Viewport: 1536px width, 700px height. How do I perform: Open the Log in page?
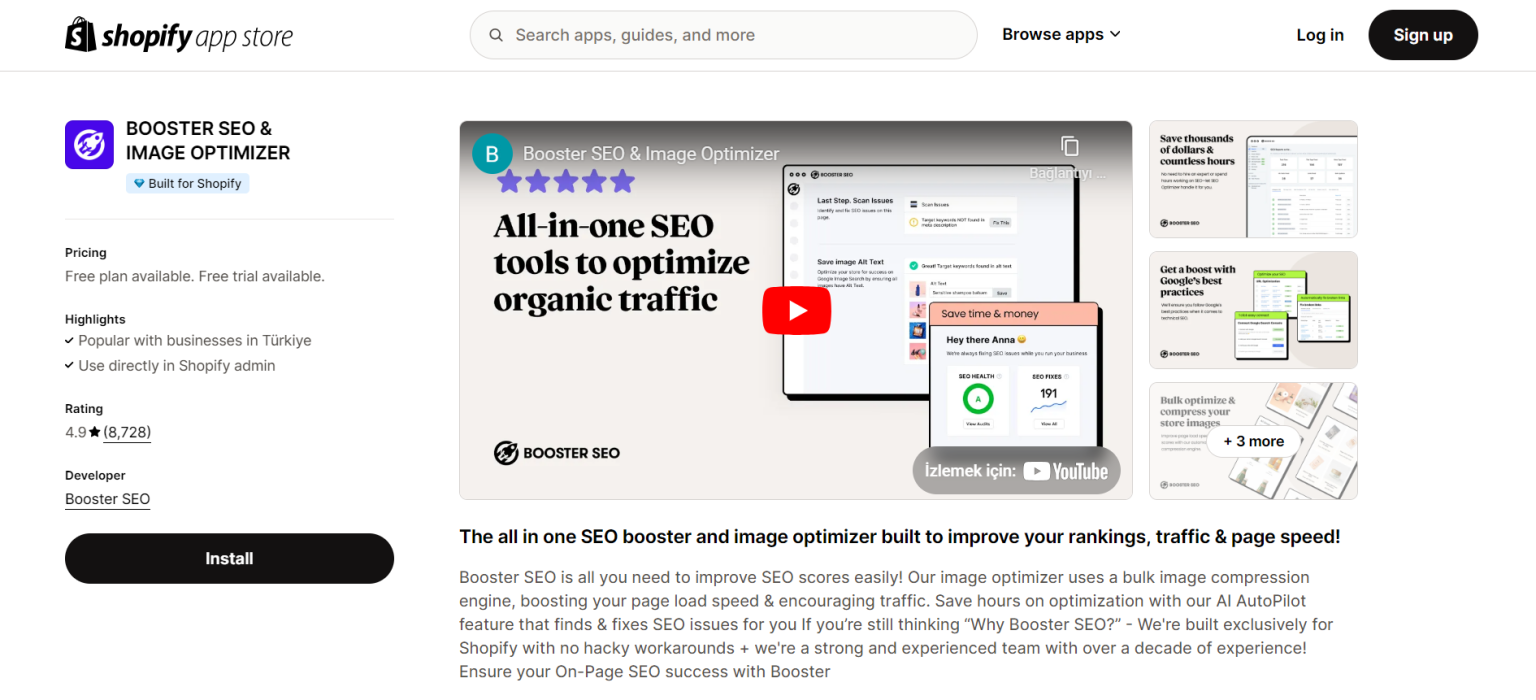pos(1320,35)
